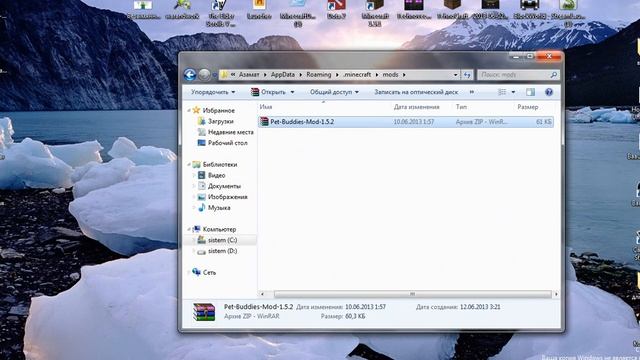Click the change view icon
The width and height of the screenshot is (640, 360).
click(x=502, y=92)
